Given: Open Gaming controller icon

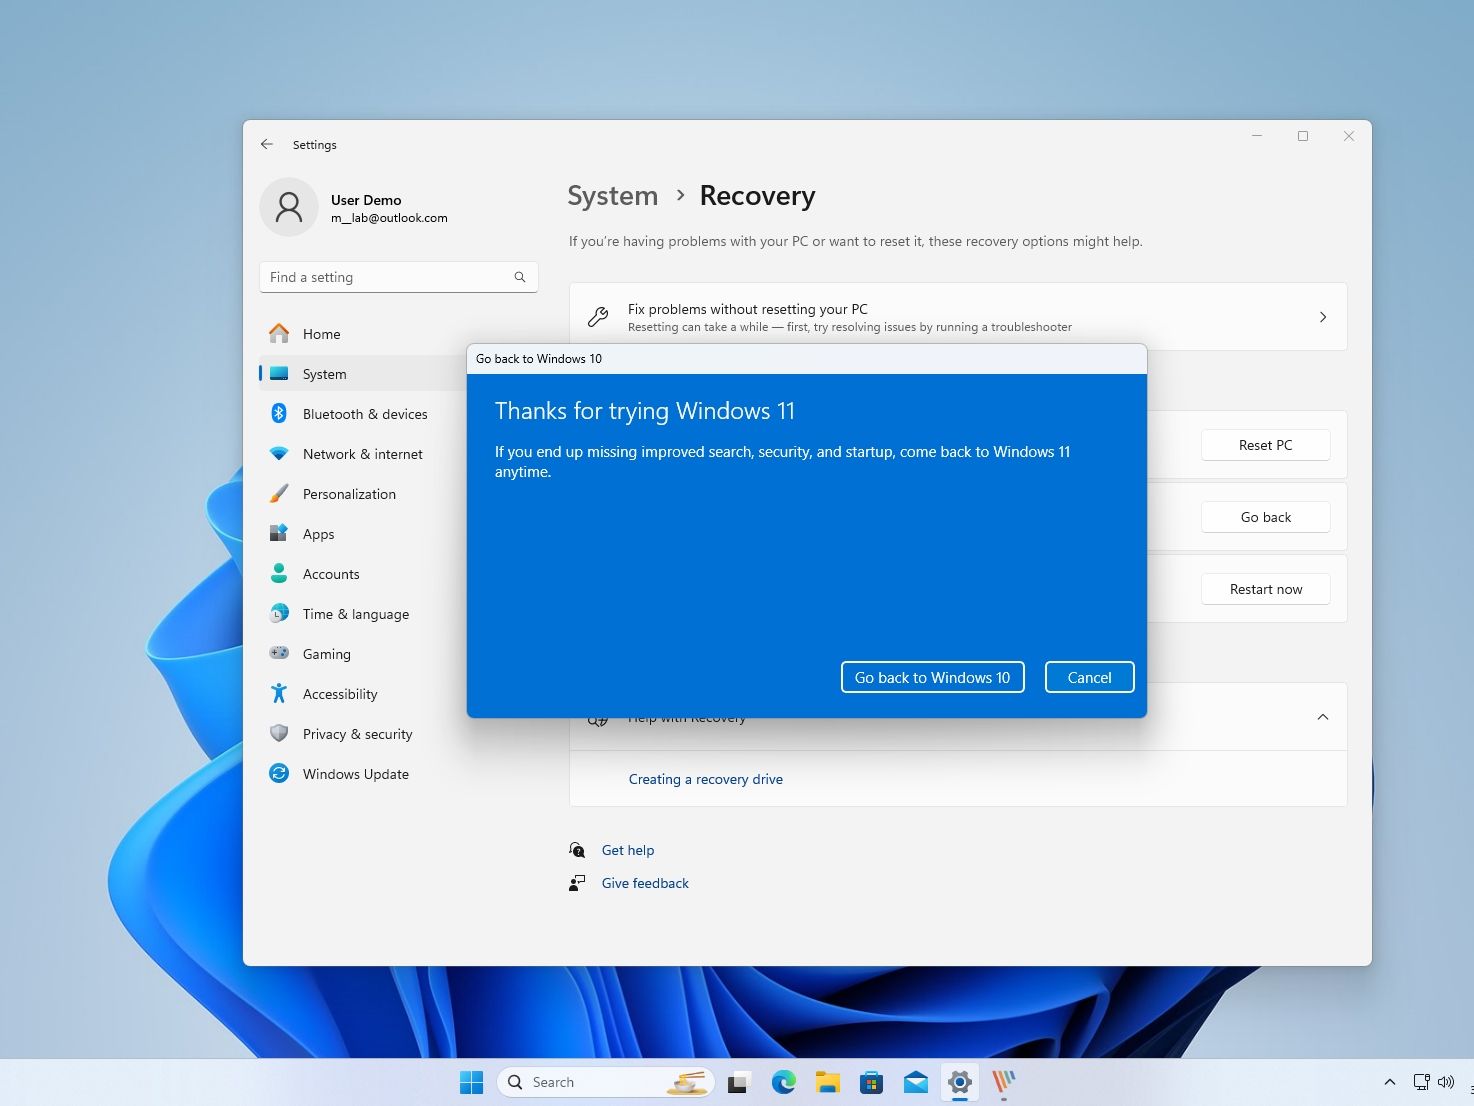Looking at the screenshot, I should (x=279, y=654).
